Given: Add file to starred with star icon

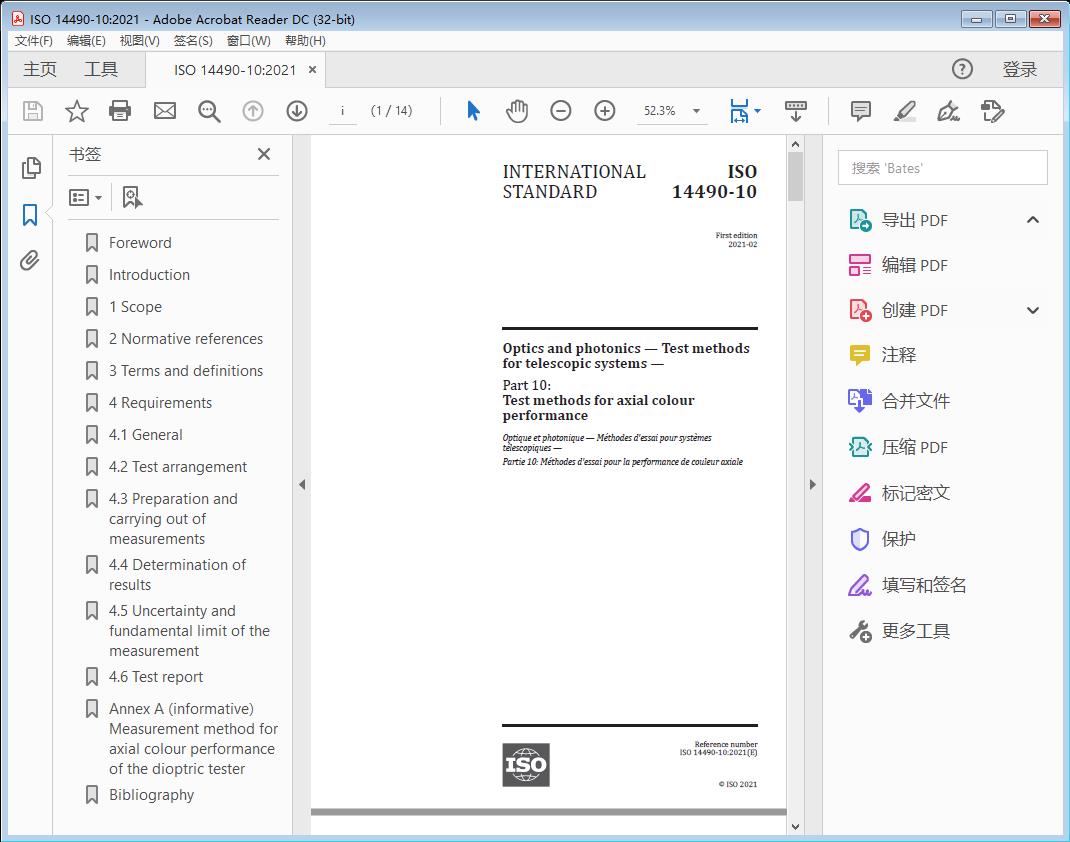Looking at the screenshot, I should point(76,111).
